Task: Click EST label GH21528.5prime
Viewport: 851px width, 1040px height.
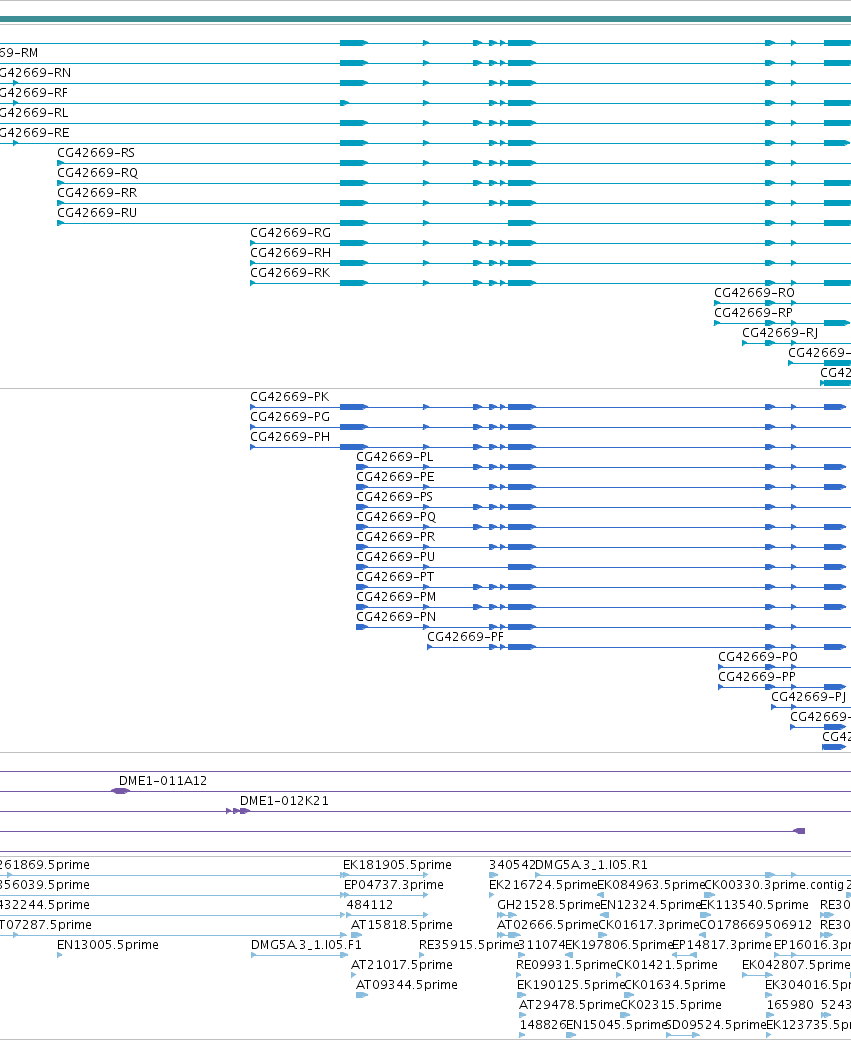Action: coord(548,904)
